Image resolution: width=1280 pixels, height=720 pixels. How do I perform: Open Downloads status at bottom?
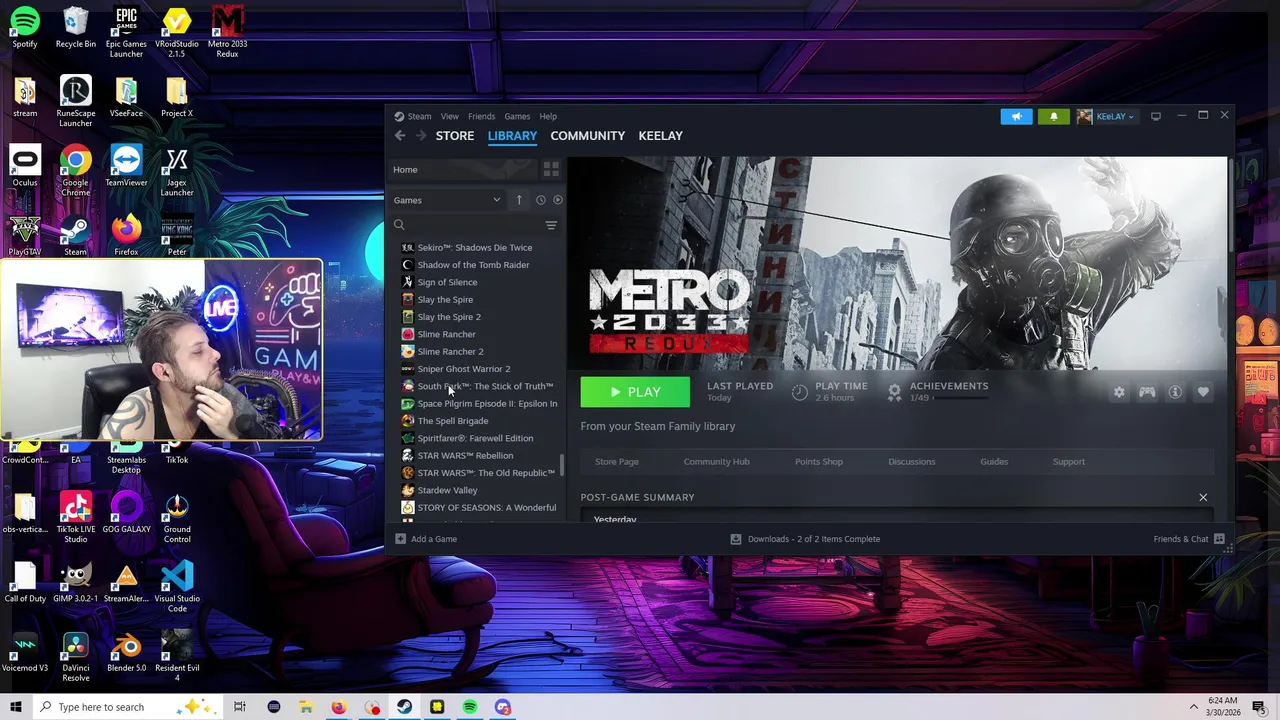click(805, 539)
